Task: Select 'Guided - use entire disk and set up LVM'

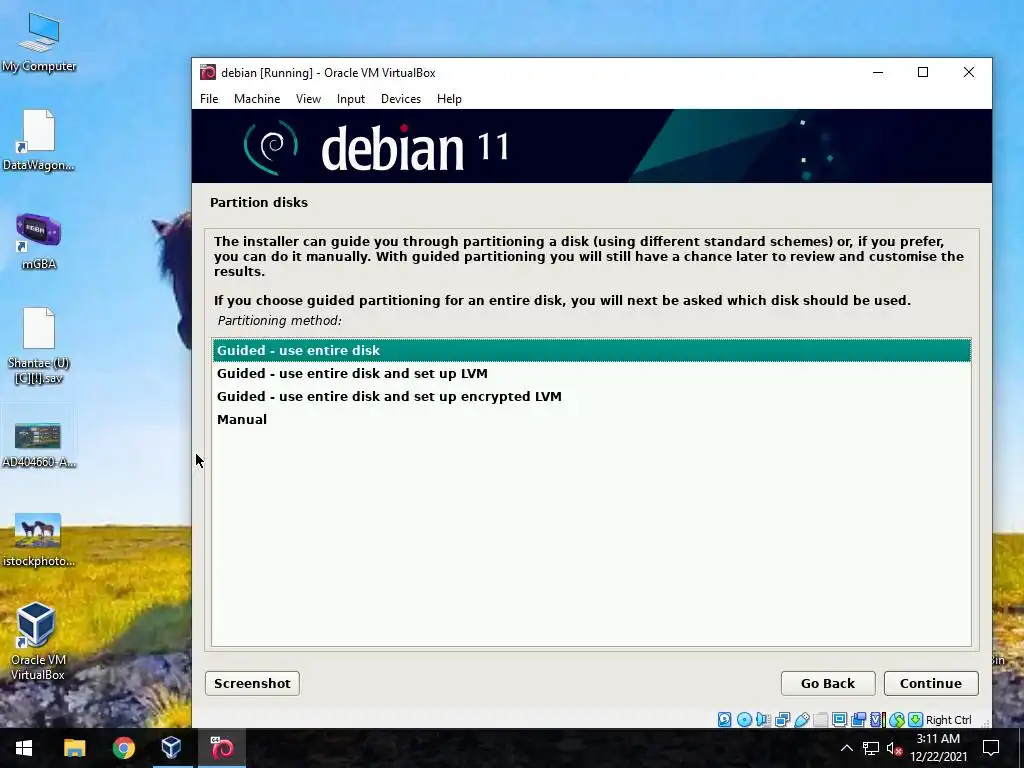Action: pos(592,374)
